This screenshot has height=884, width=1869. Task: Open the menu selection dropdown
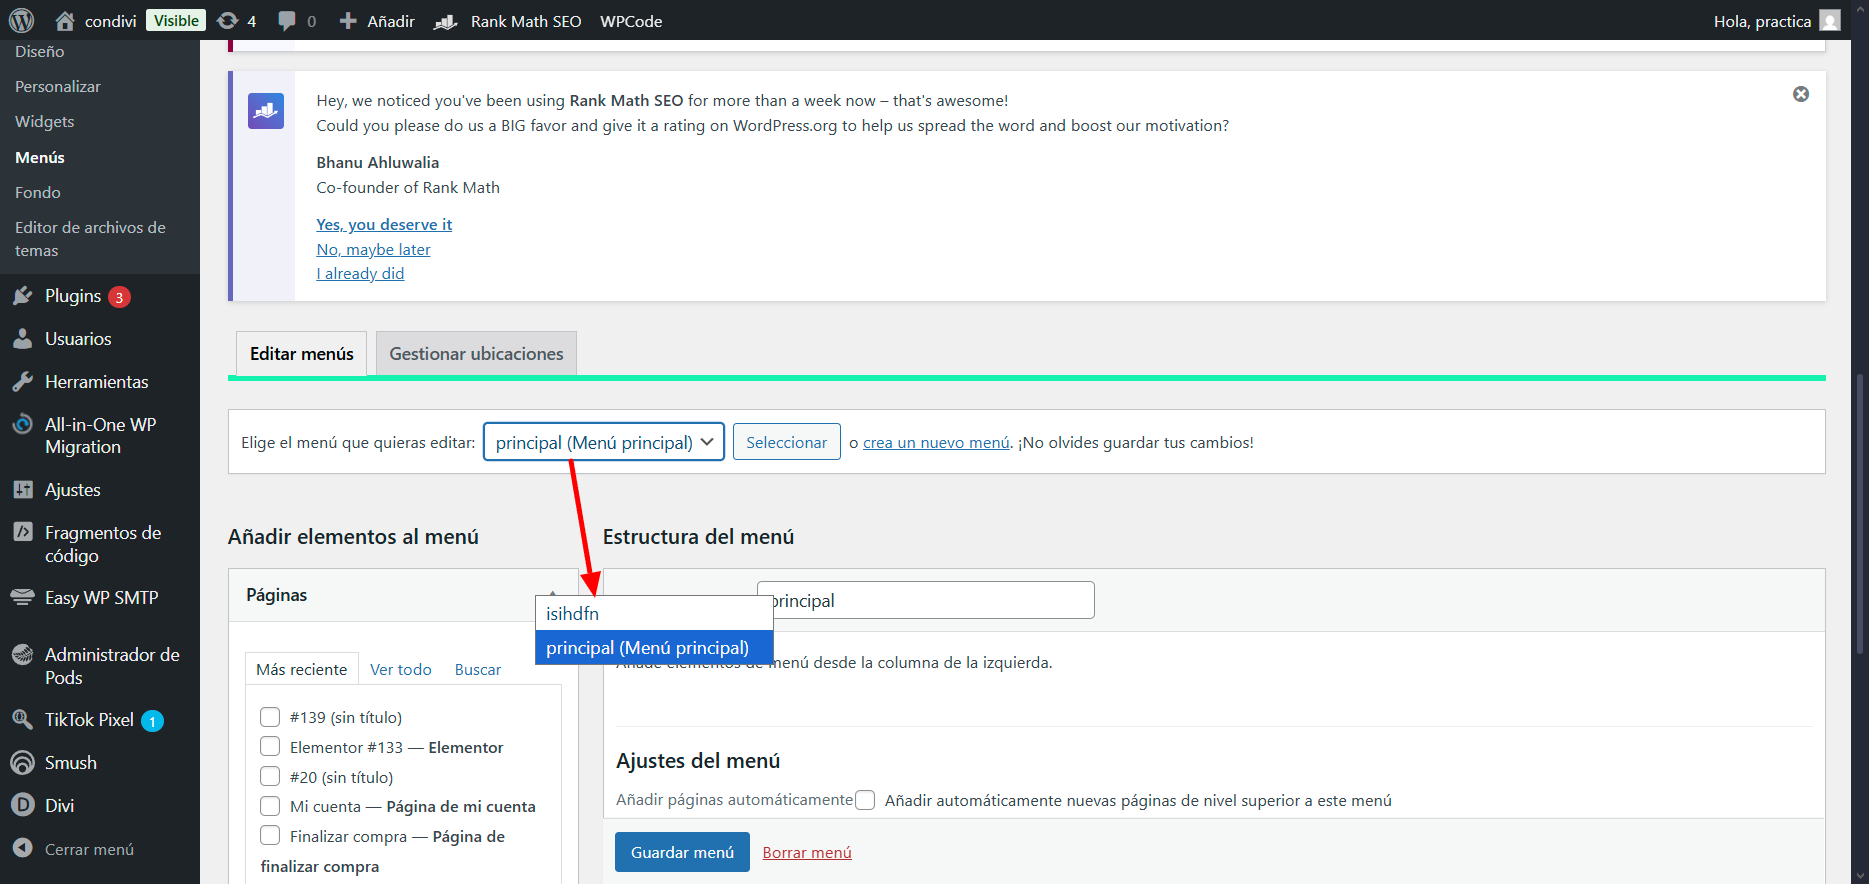[603, 442]
